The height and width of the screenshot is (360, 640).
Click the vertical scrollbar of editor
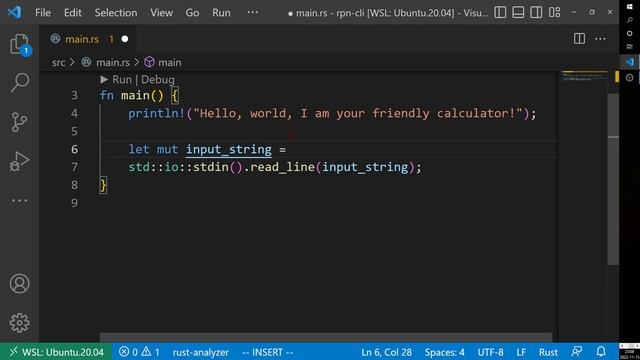pyautogui.click(x=613, y=180)
